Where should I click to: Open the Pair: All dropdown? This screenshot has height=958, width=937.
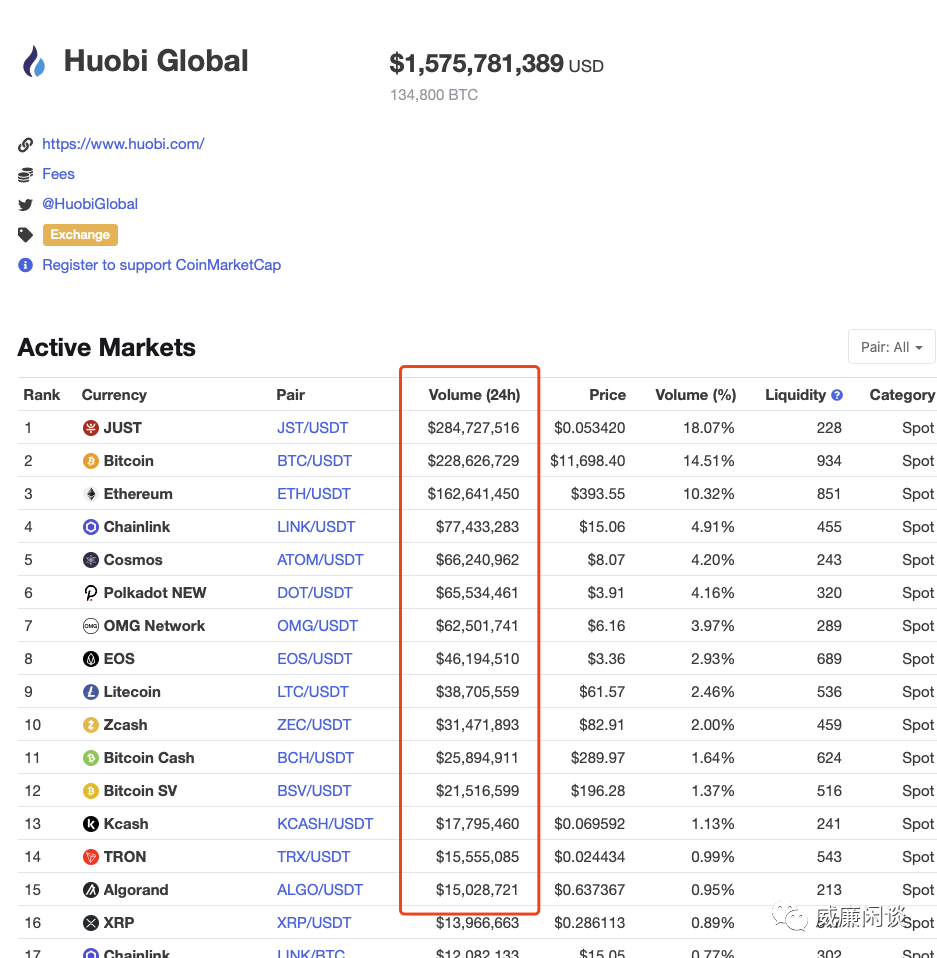891,347
